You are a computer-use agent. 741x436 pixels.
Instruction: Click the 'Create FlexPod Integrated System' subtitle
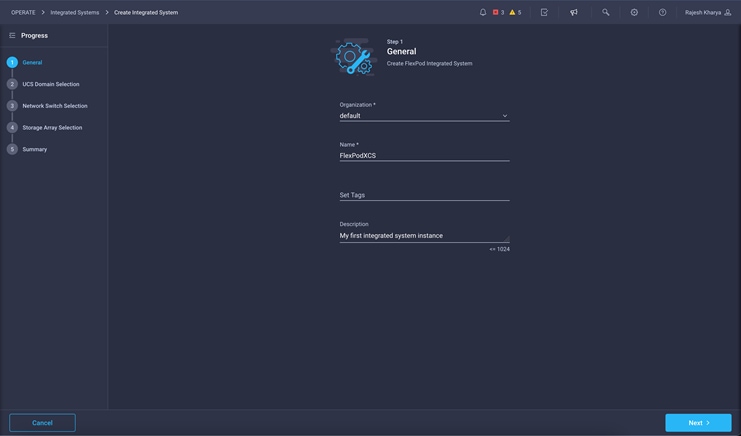[x=430, y=63]
